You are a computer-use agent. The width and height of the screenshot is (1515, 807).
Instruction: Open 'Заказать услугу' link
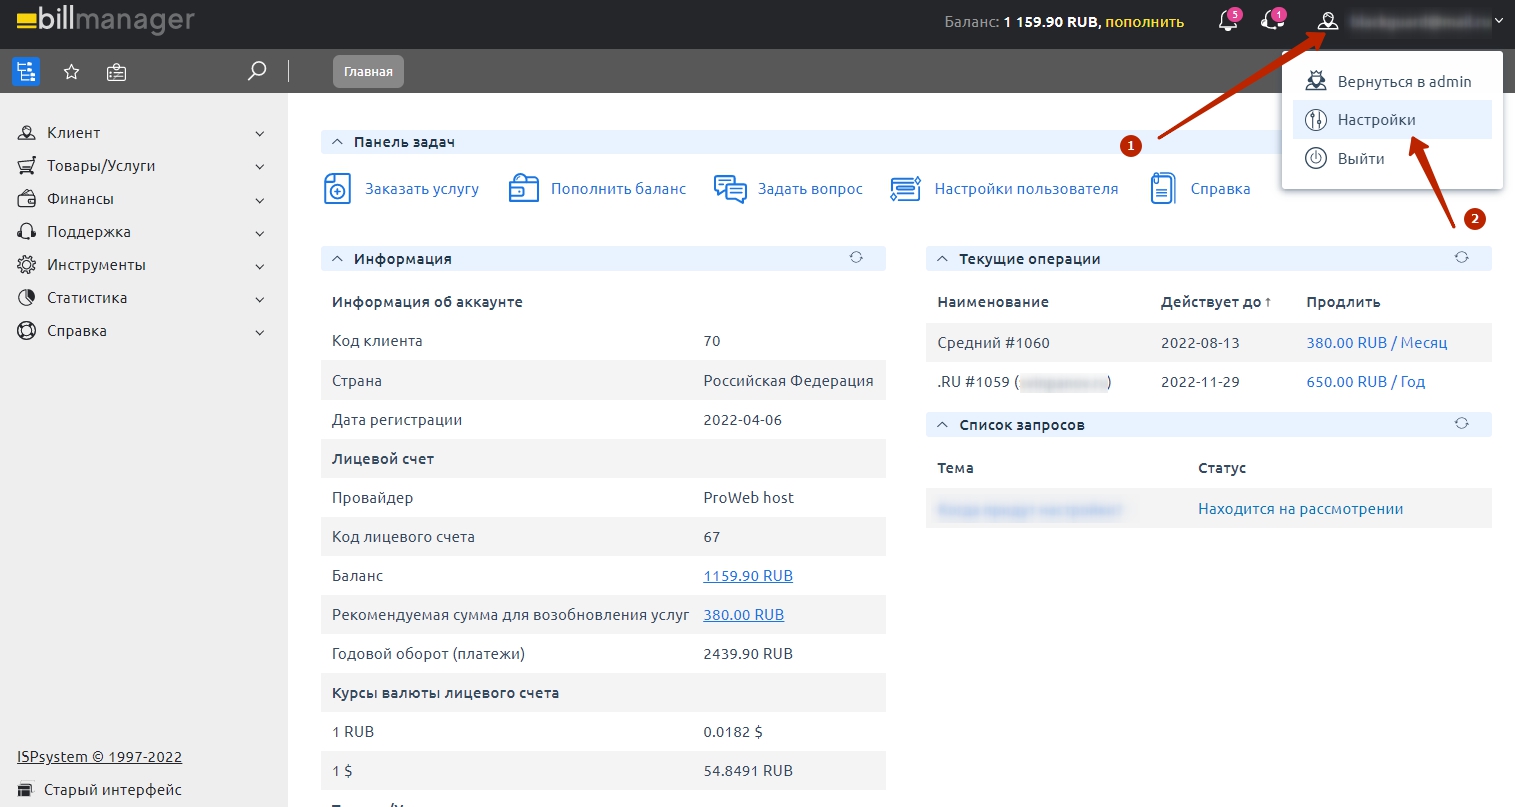[422, 189]
